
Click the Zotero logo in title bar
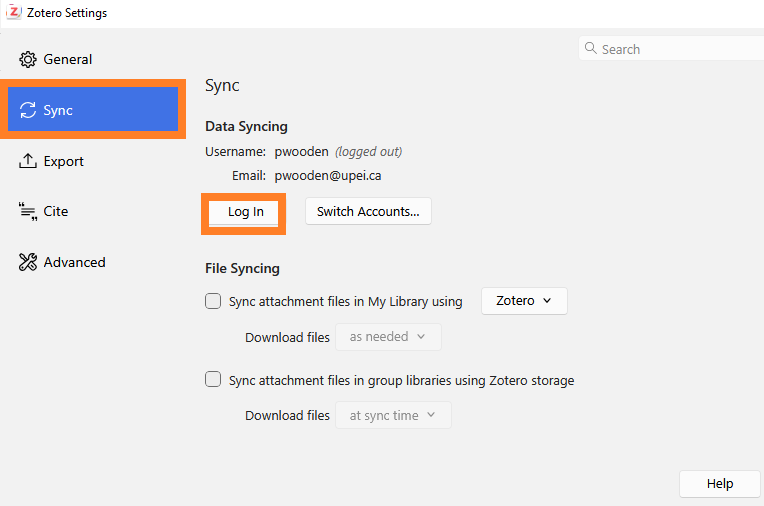point(14,13)
